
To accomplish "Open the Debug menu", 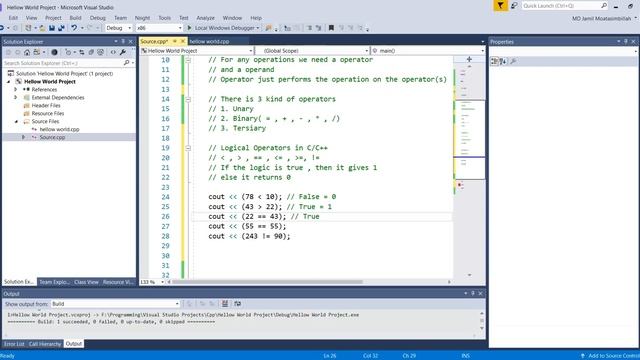I will [x=98, y=18].
